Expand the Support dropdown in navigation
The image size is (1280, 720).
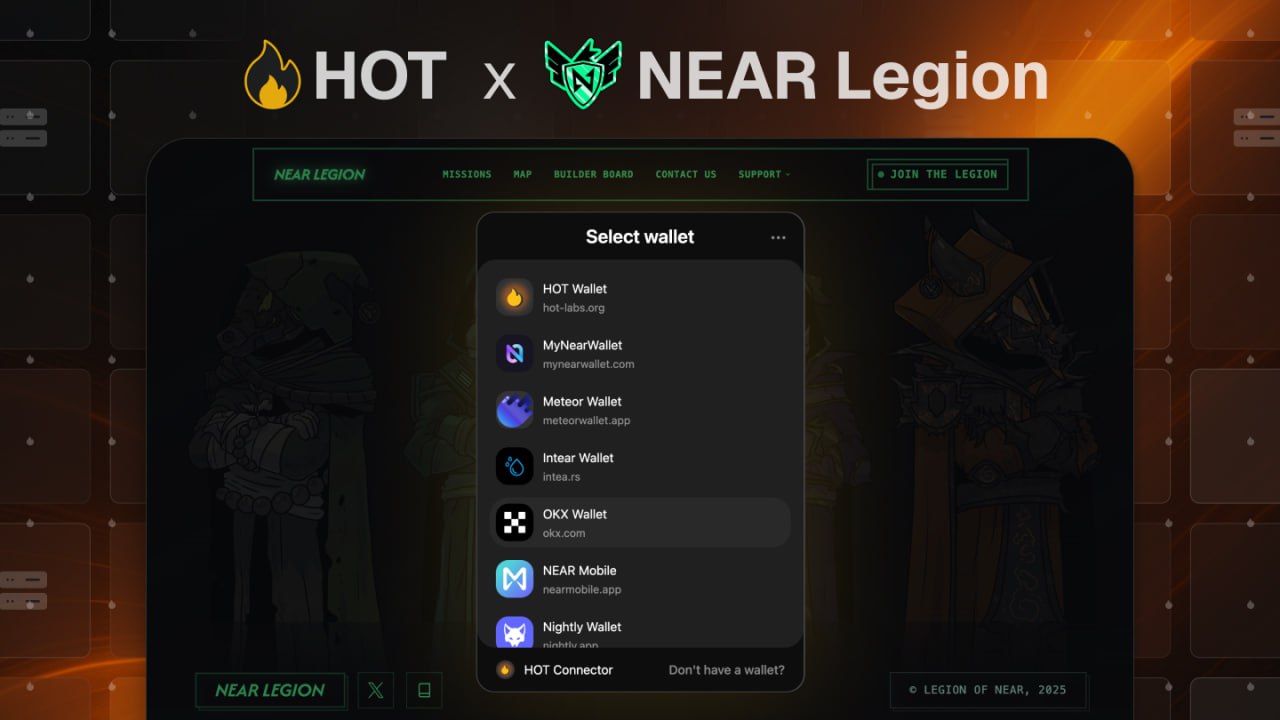pos(764,174)
